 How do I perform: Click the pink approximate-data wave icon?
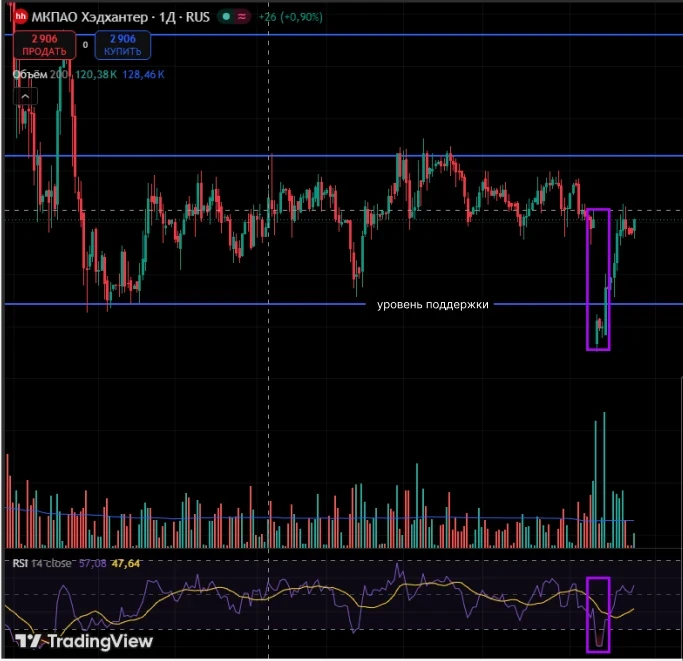242,17
